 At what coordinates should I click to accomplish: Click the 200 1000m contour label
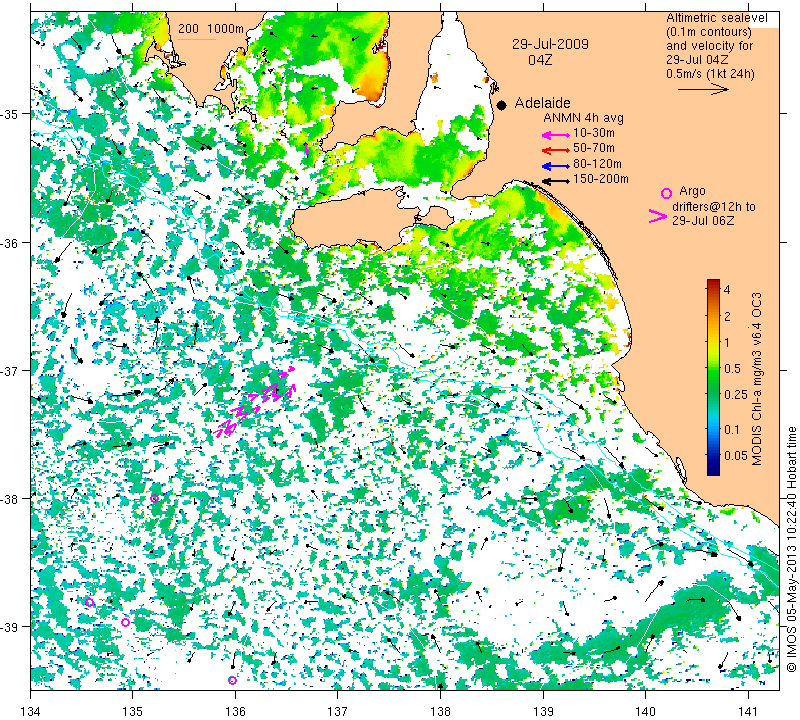(211, 29)
